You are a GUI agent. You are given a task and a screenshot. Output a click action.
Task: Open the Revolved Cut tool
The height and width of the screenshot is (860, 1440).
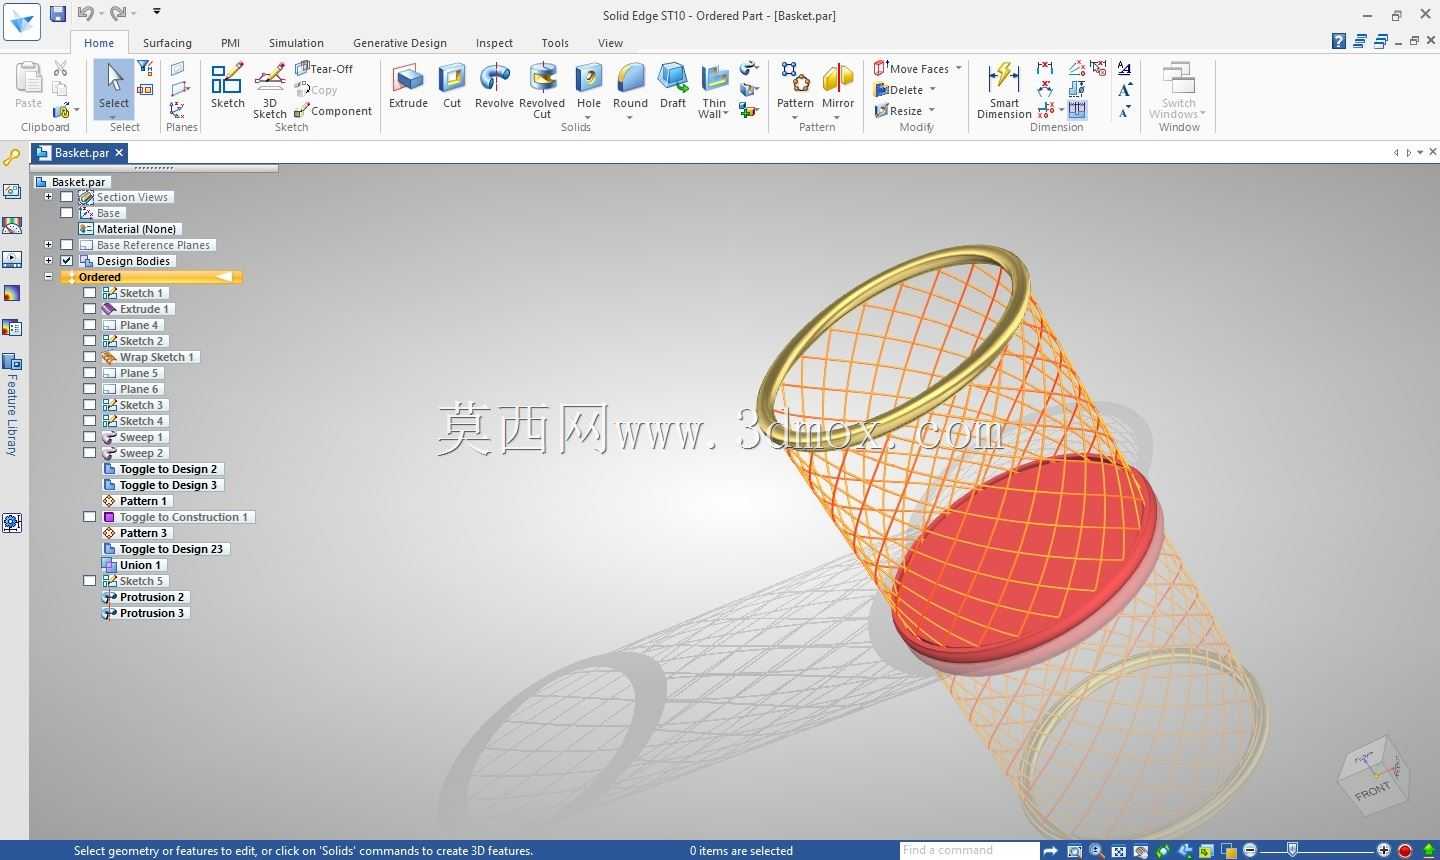(x=542, y=90)
